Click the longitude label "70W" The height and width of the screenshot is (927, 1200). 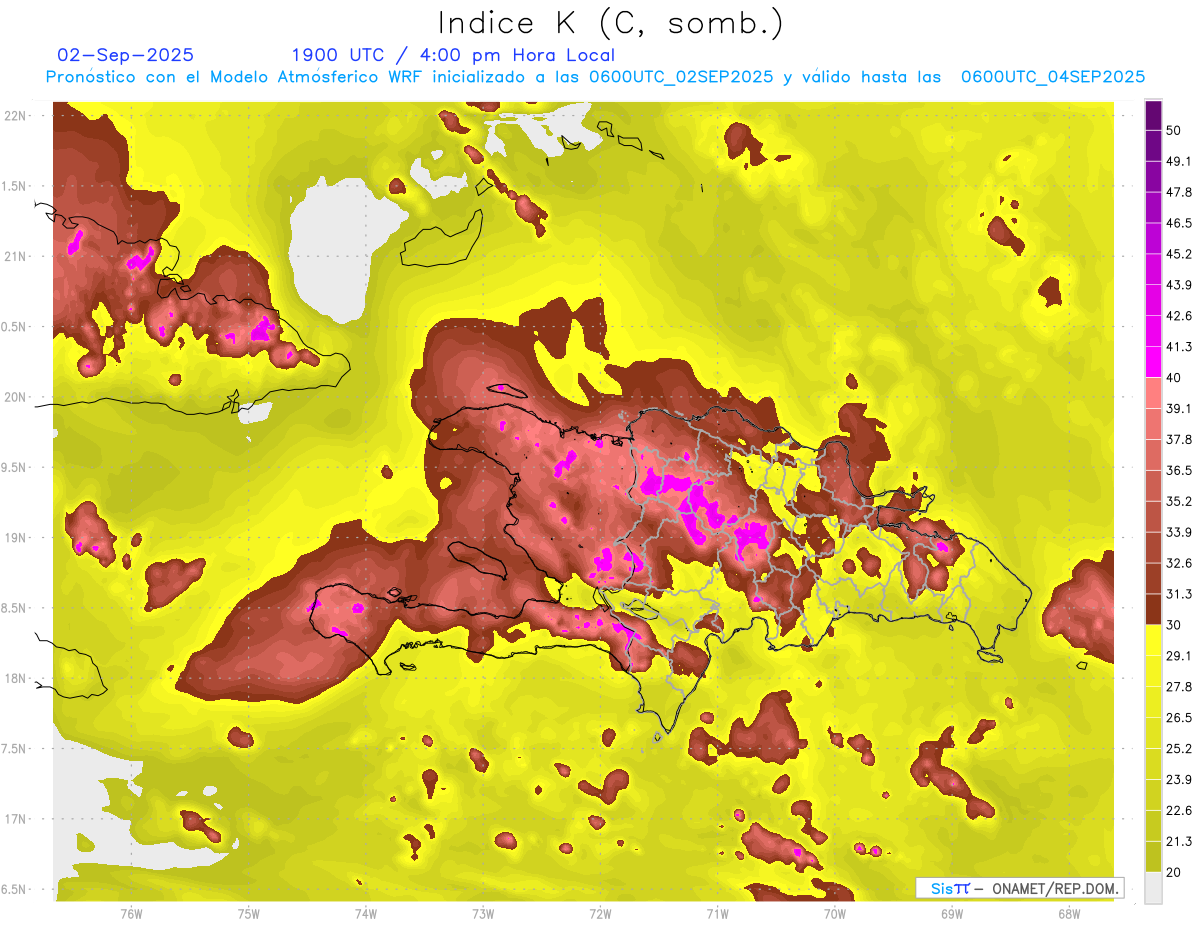point(835,913)
